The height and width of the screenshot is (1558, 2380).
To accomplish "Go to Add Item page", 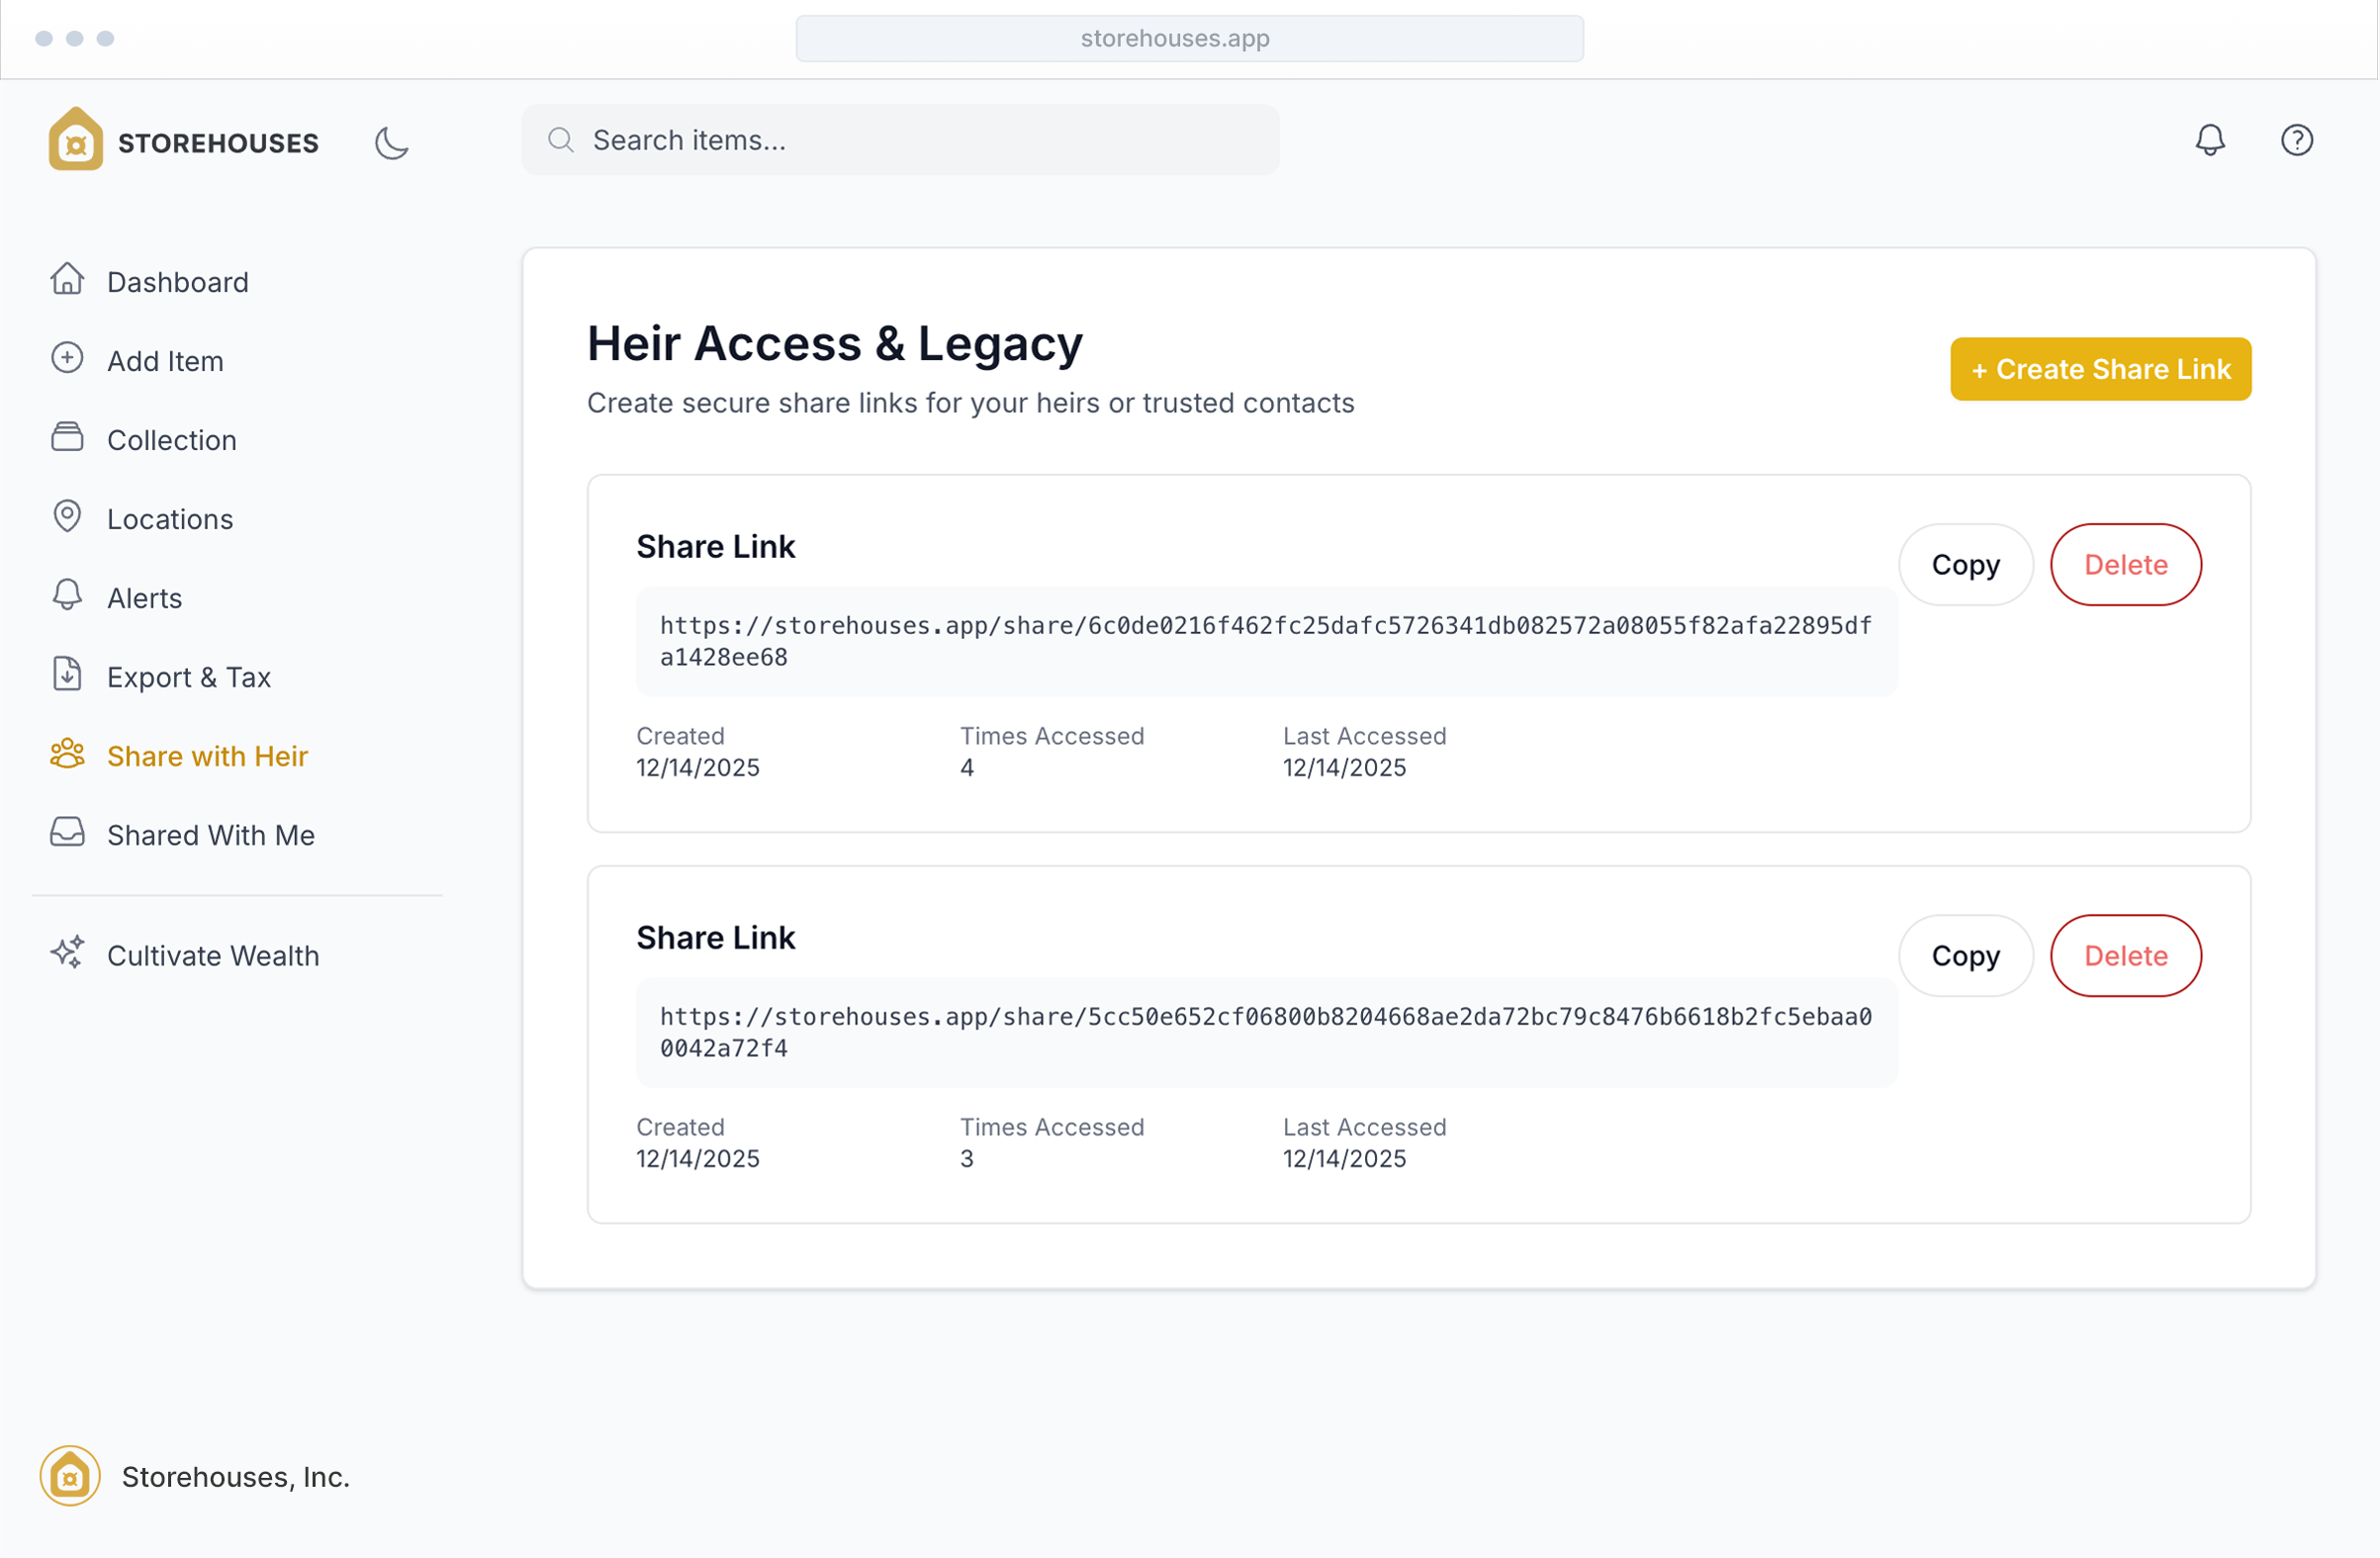I will pyautogui.click(x=165, y=361).
